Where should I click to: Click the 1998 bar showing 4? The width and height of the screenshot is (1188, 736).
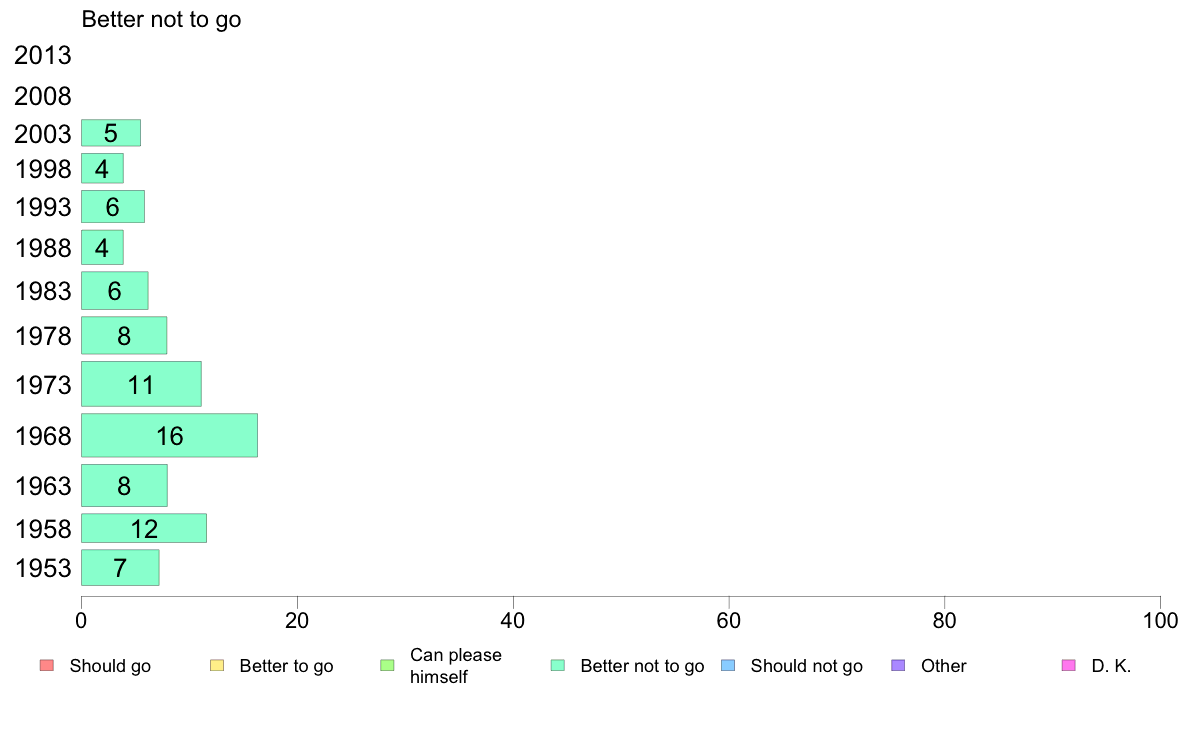click(102, 169)
